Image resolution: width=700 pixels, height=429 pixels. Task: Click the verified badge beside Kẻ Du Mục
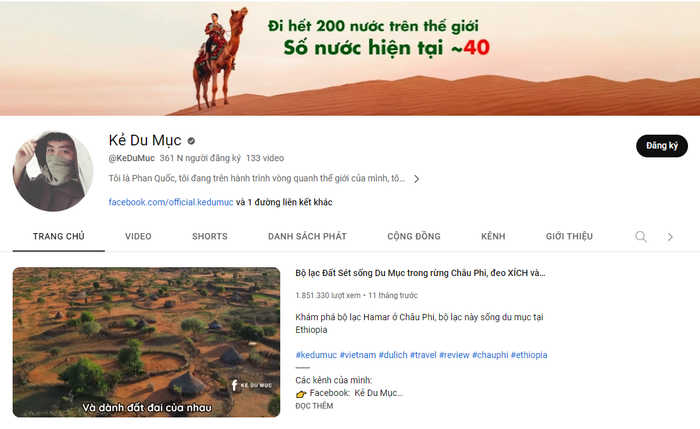pyautogui.click(x=191, y=141)
